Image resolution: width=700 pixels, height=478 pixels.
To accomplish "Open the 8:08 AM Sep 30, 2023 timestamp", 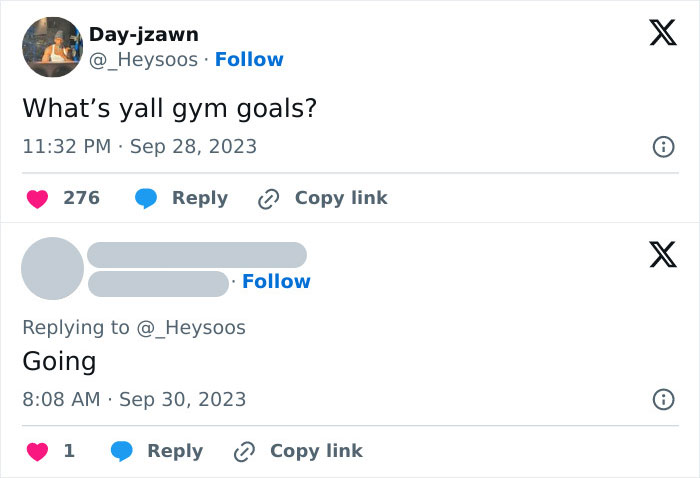I will click(x=134, y=400).
